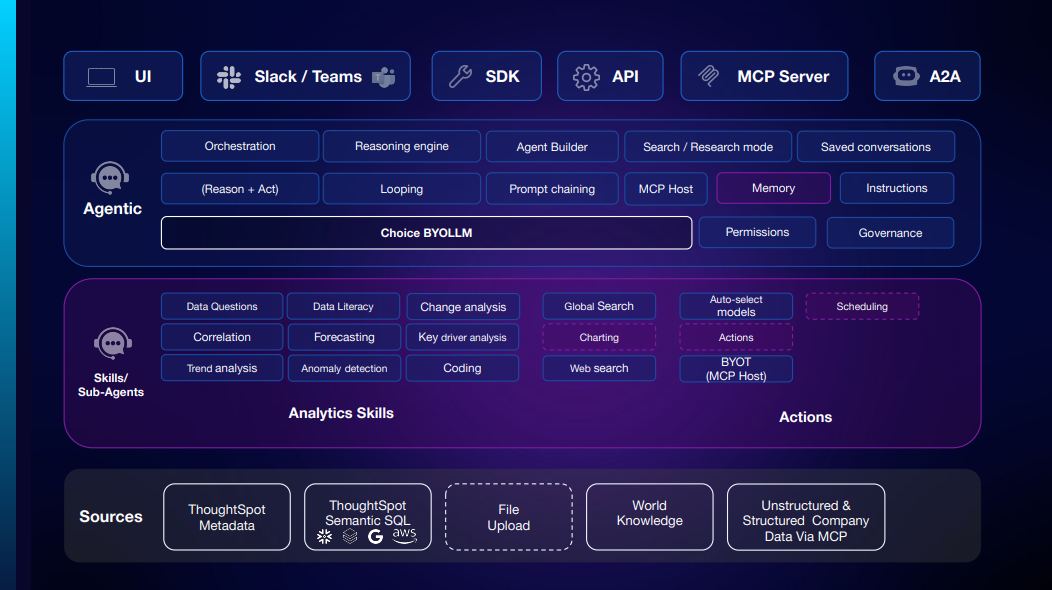The image size is (1052, 590).
Task: Click the wrench icon next to SDK
Action: click(460, 77)
